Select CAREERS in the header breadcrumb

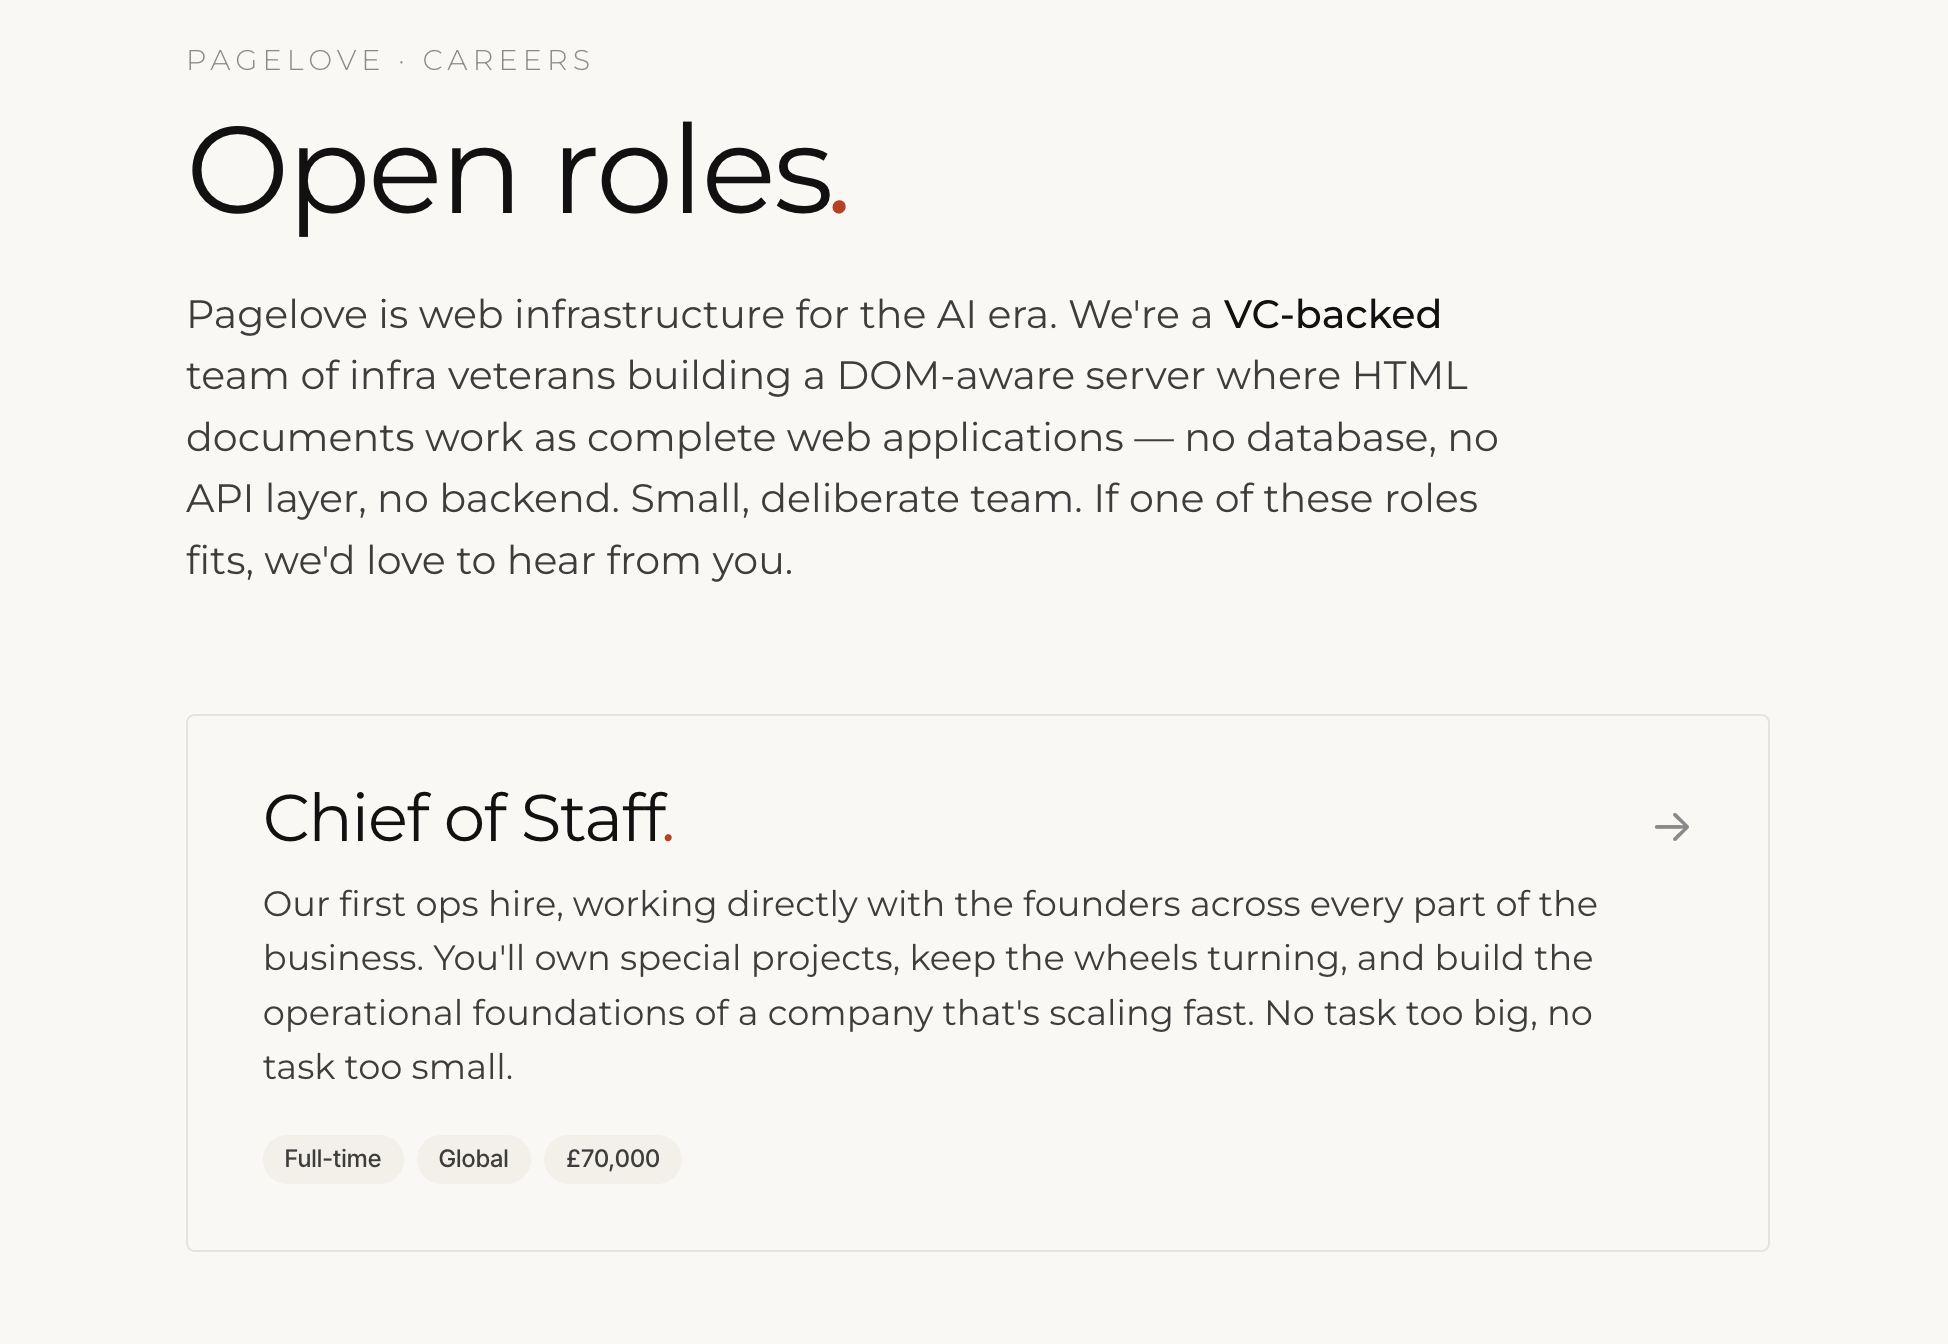pyautogui.click(x=507, y=60)
